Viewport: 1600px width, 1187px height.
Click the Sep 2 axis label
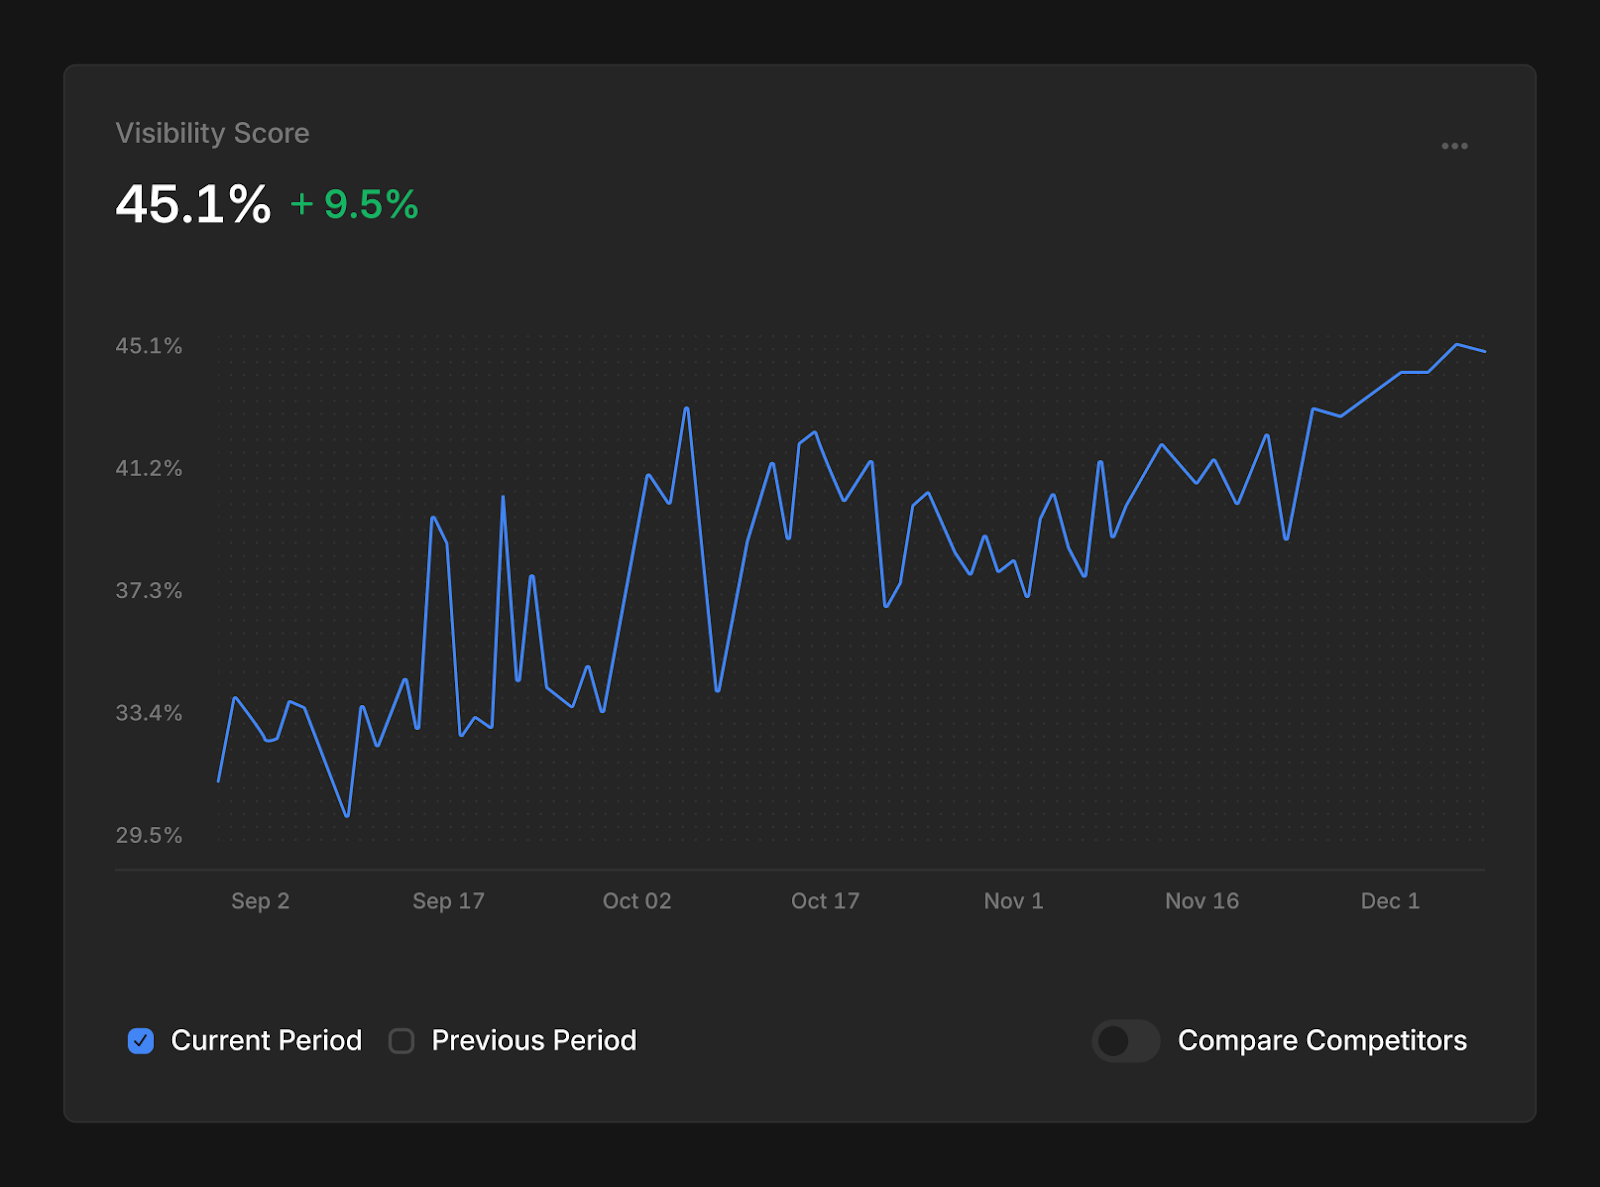pos(260,900)
